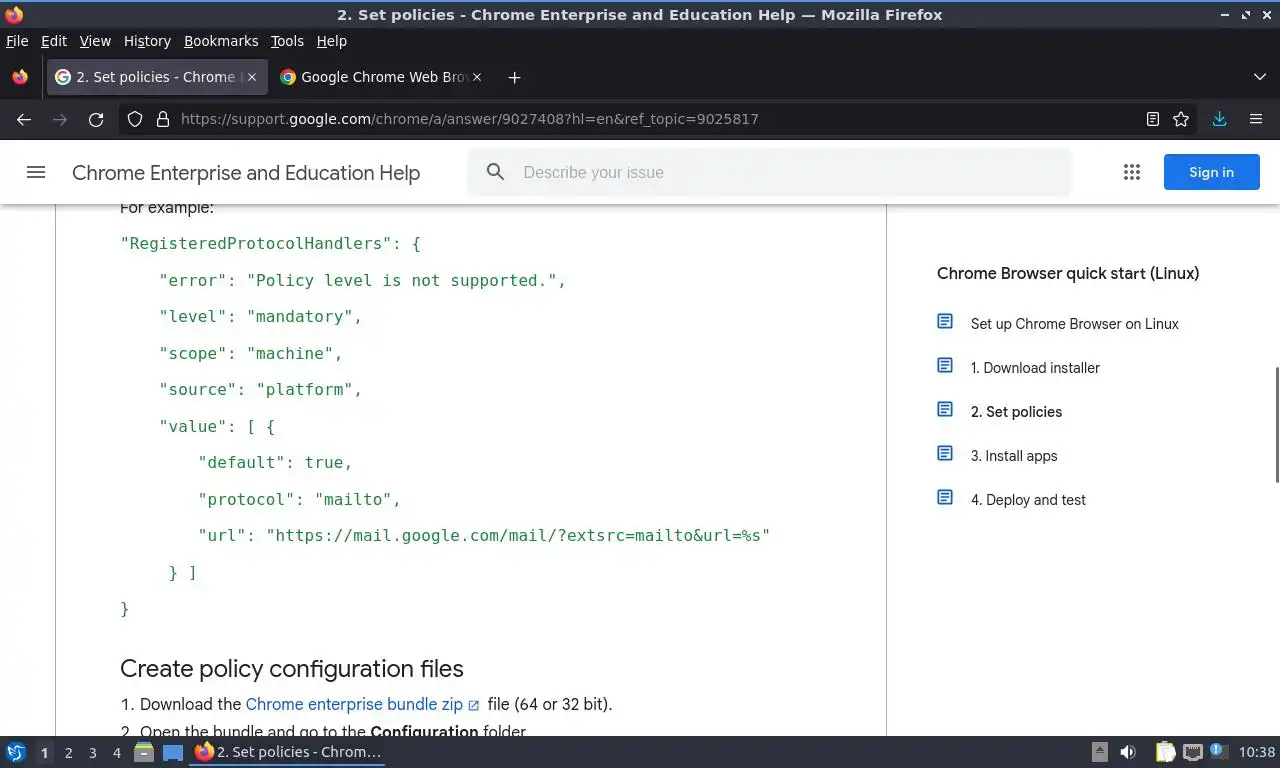
Task: Open the View menu
Action: click(95, 41)
